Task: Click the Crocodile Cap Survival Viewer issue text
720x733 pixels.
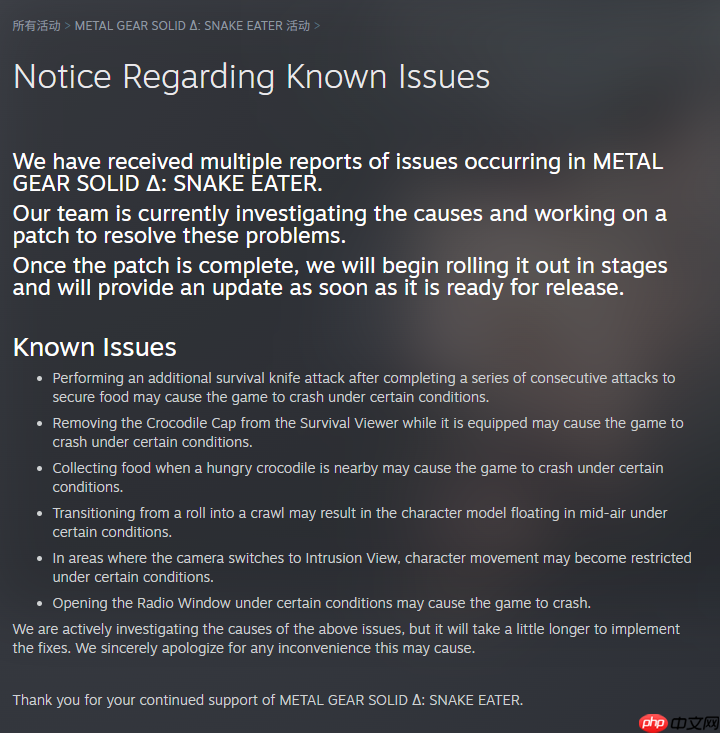Action: pyautogui.click(x=368, y=432)
